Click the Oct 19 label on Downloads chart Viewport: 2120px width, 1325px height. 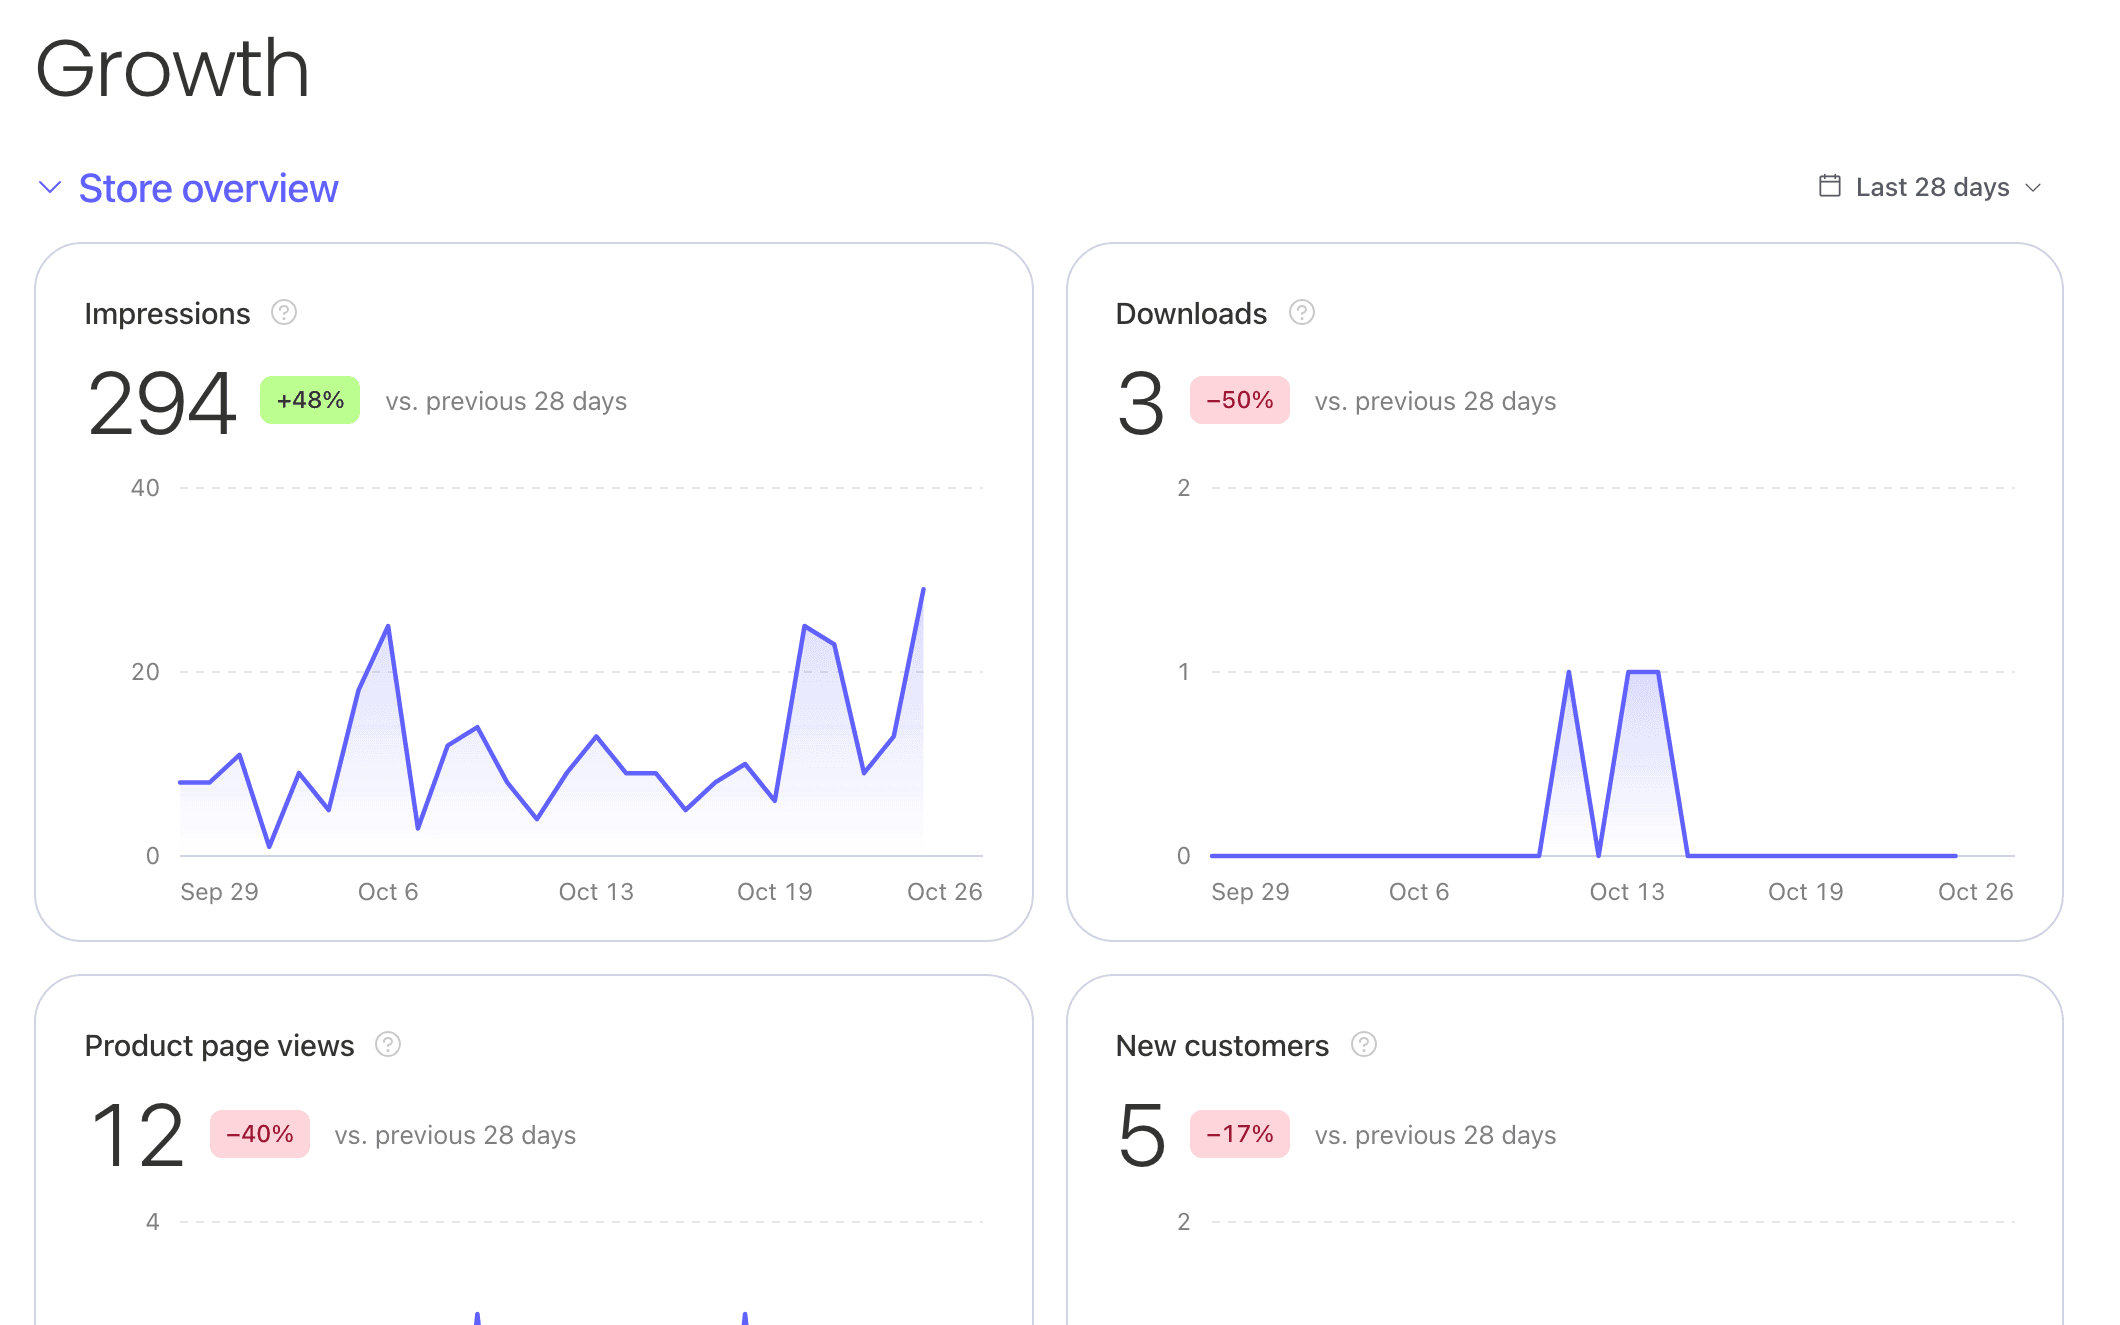(1805, 892)
